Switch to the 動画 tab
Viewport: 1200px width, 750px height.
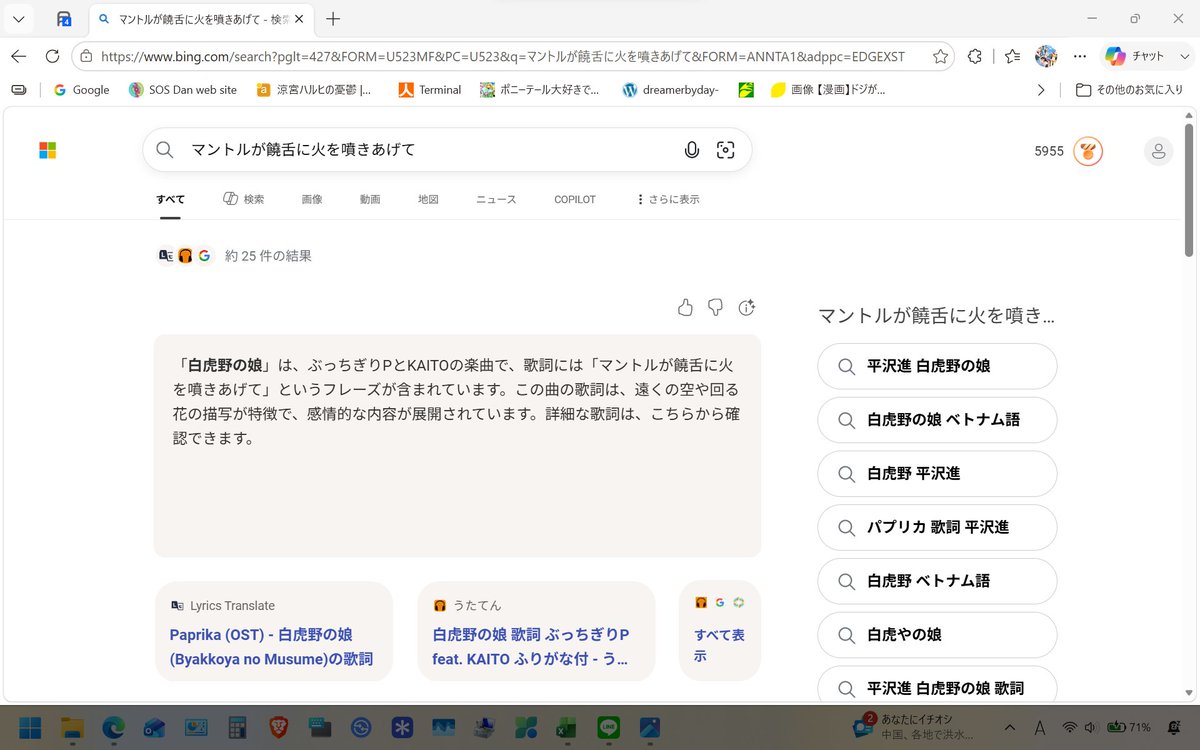[370, 200]
